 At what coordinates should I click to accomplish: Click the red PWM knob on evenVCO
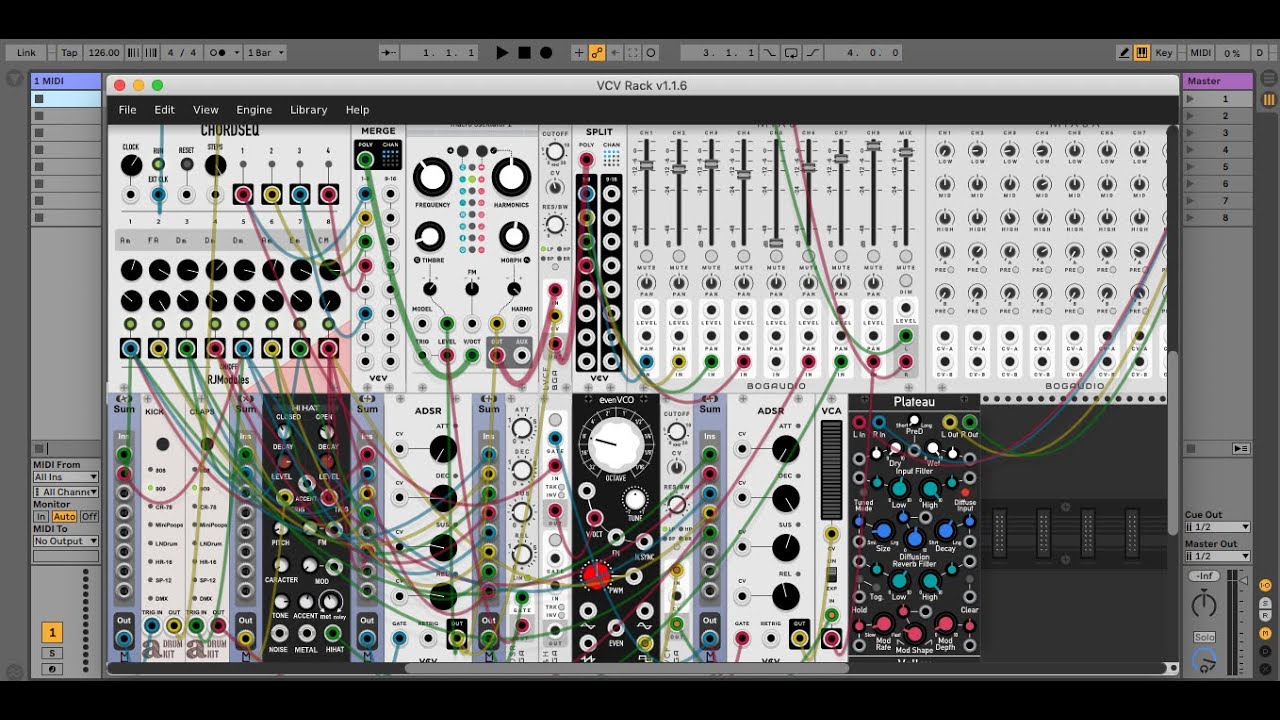tap(596, 575)
